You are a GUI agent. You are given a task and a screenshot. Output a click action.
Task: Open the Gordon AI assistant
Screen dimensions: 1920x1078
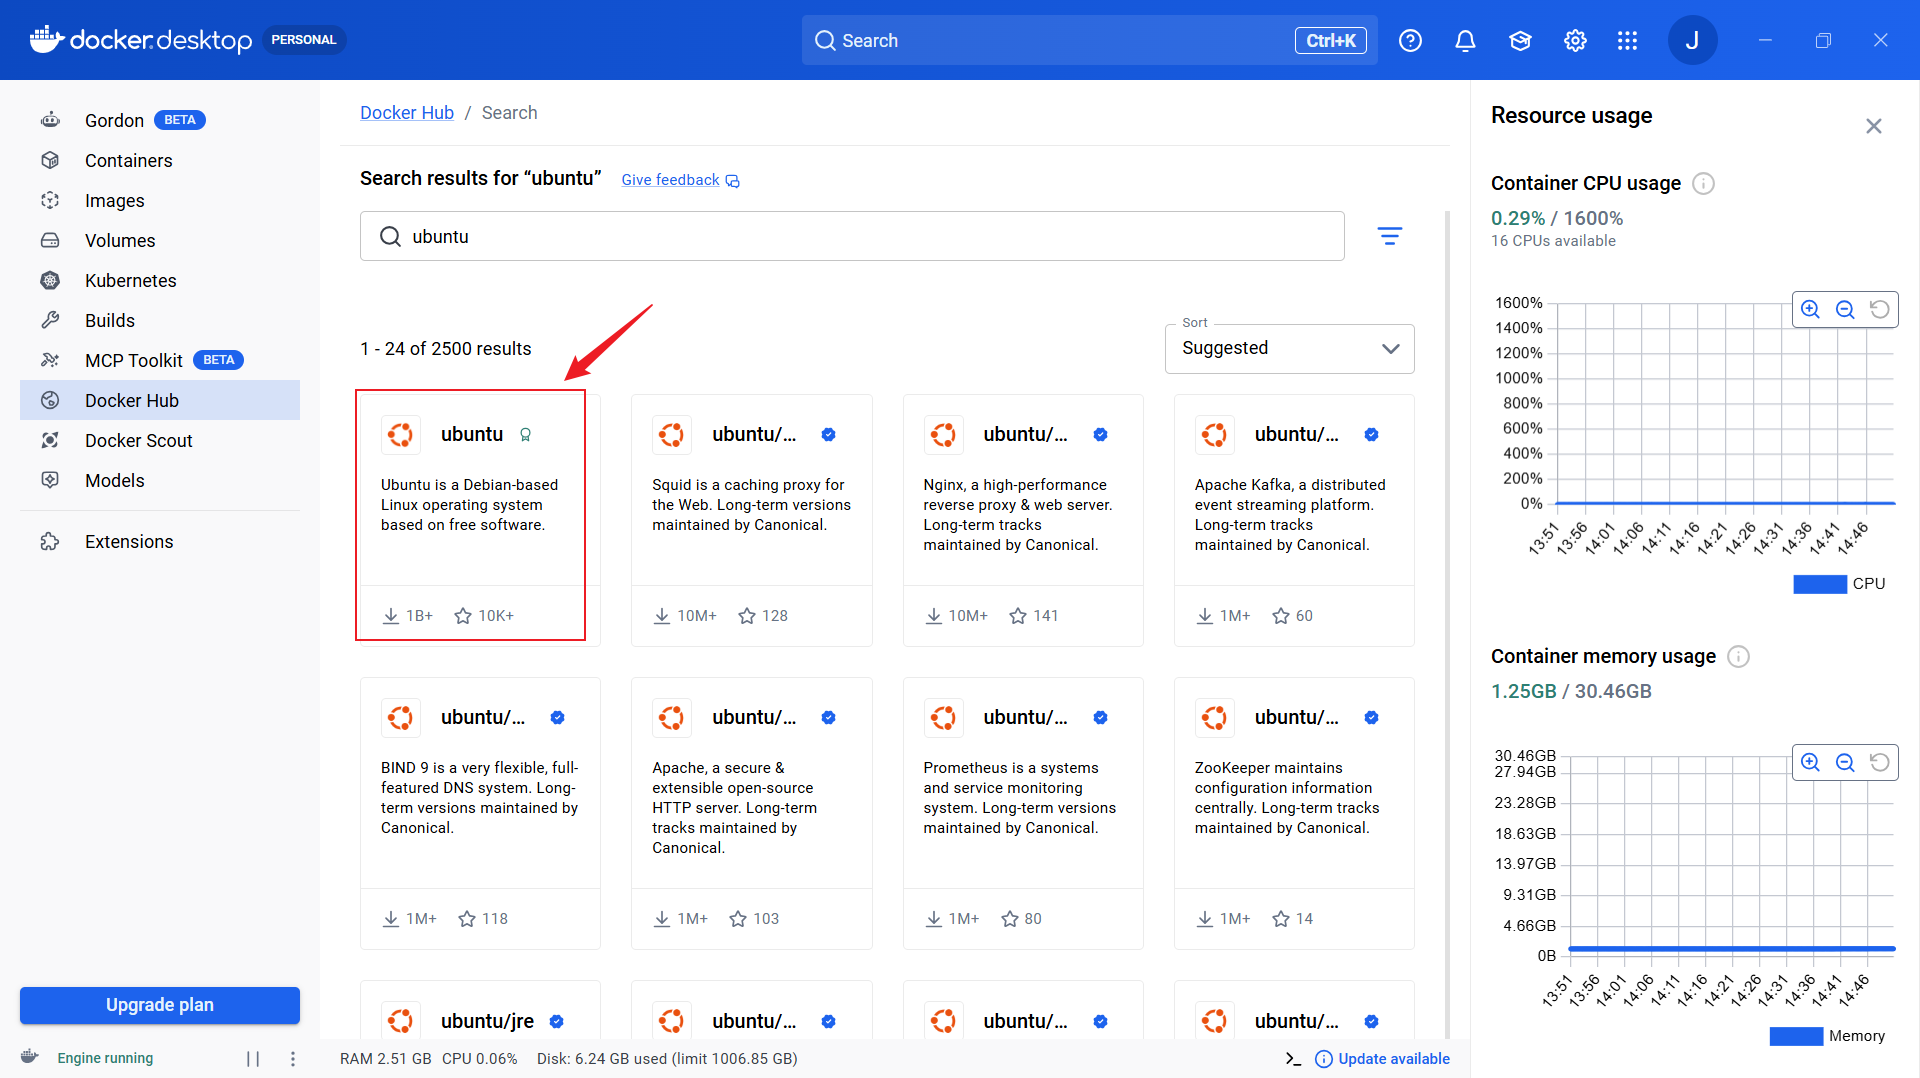coord(160,120)
